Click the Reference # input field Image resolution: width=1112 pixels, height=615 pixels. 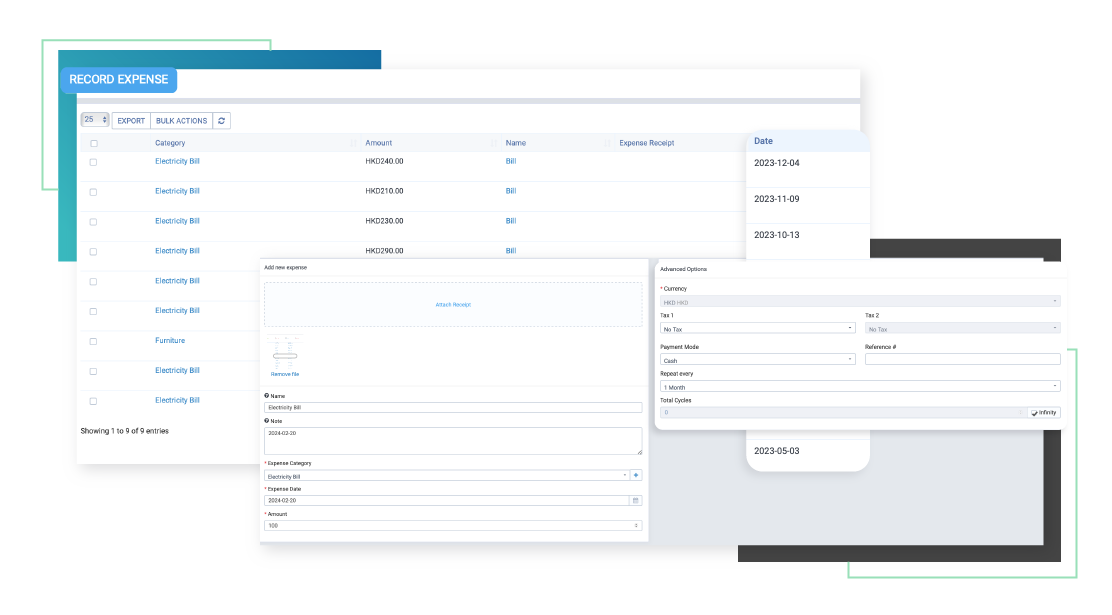tap(962, 359)
